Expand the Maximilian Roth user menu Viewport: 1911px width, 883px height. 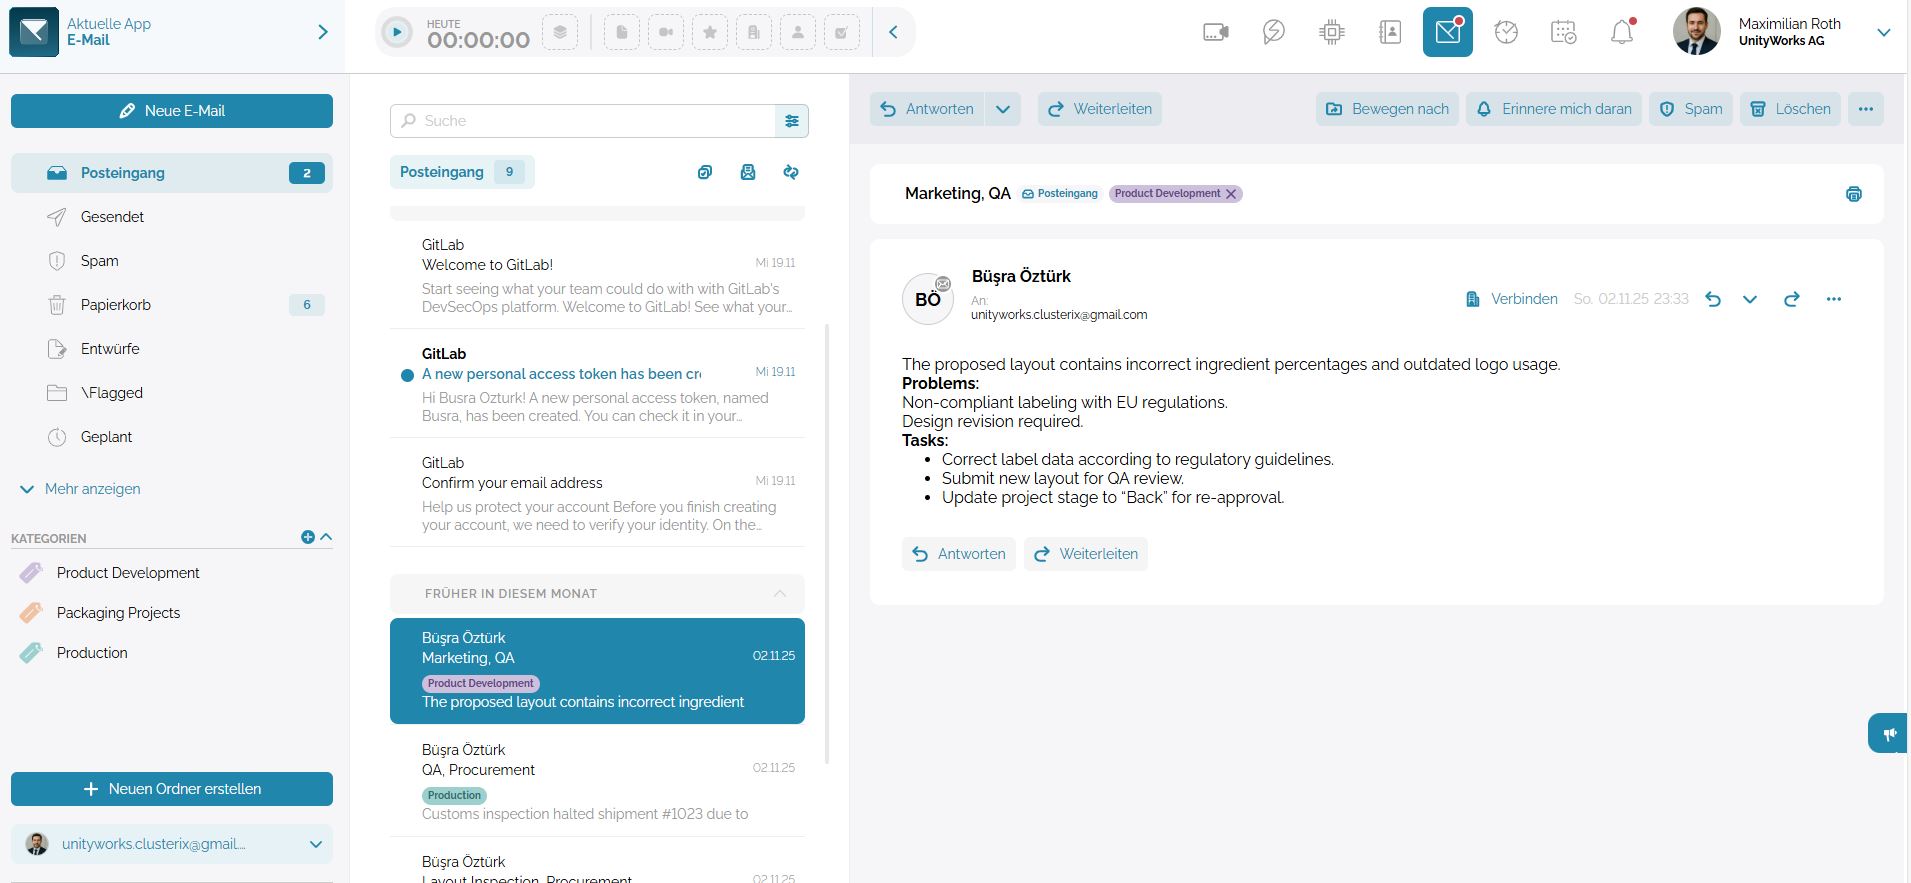tap(1884, 32)
